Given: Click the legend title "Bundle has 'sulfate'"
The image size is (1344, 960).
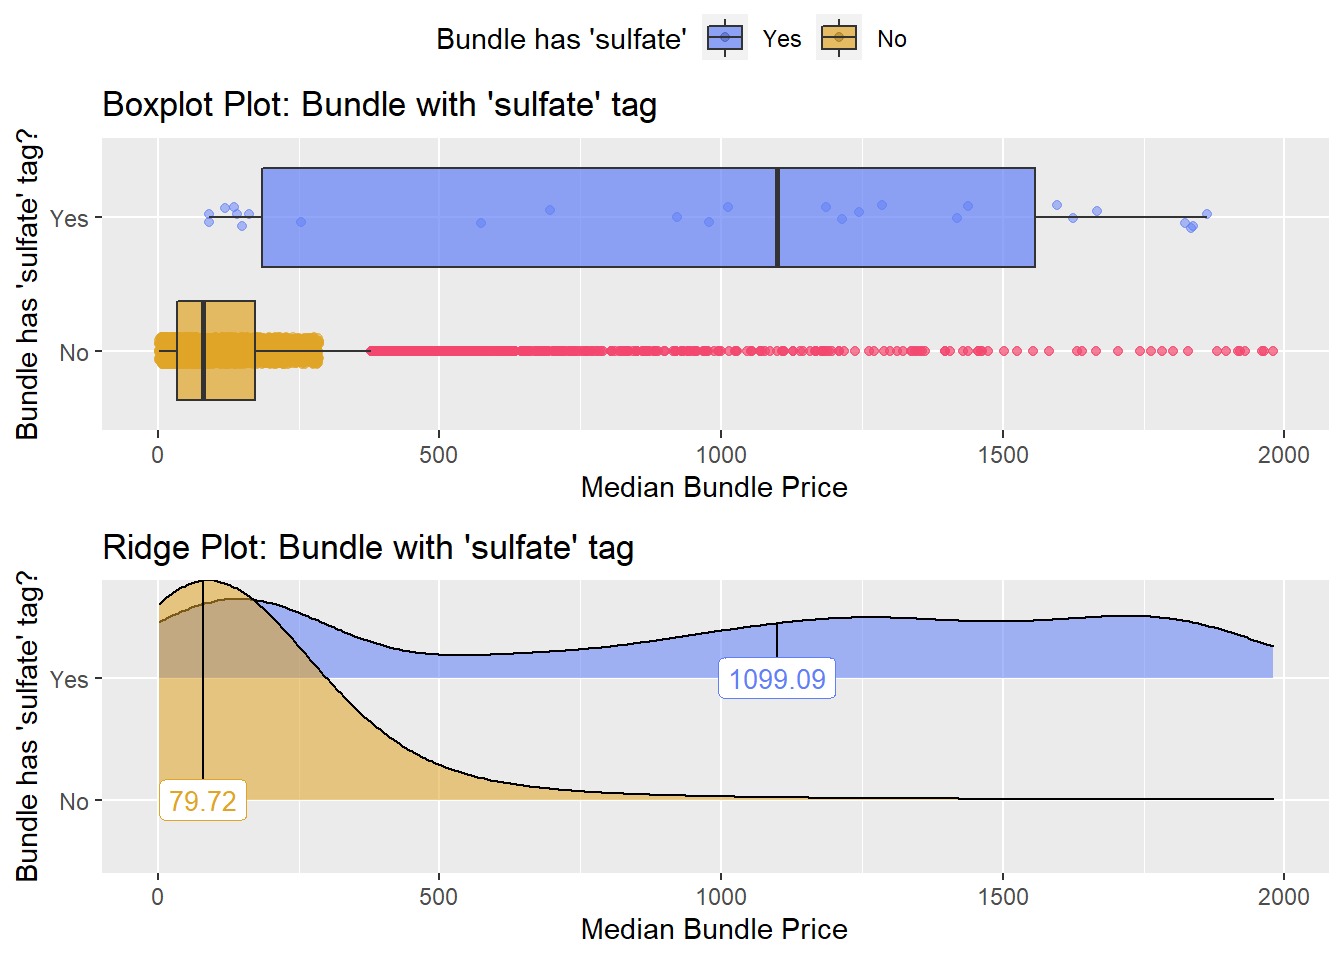Looking at the screenshot, I should 561,39.
